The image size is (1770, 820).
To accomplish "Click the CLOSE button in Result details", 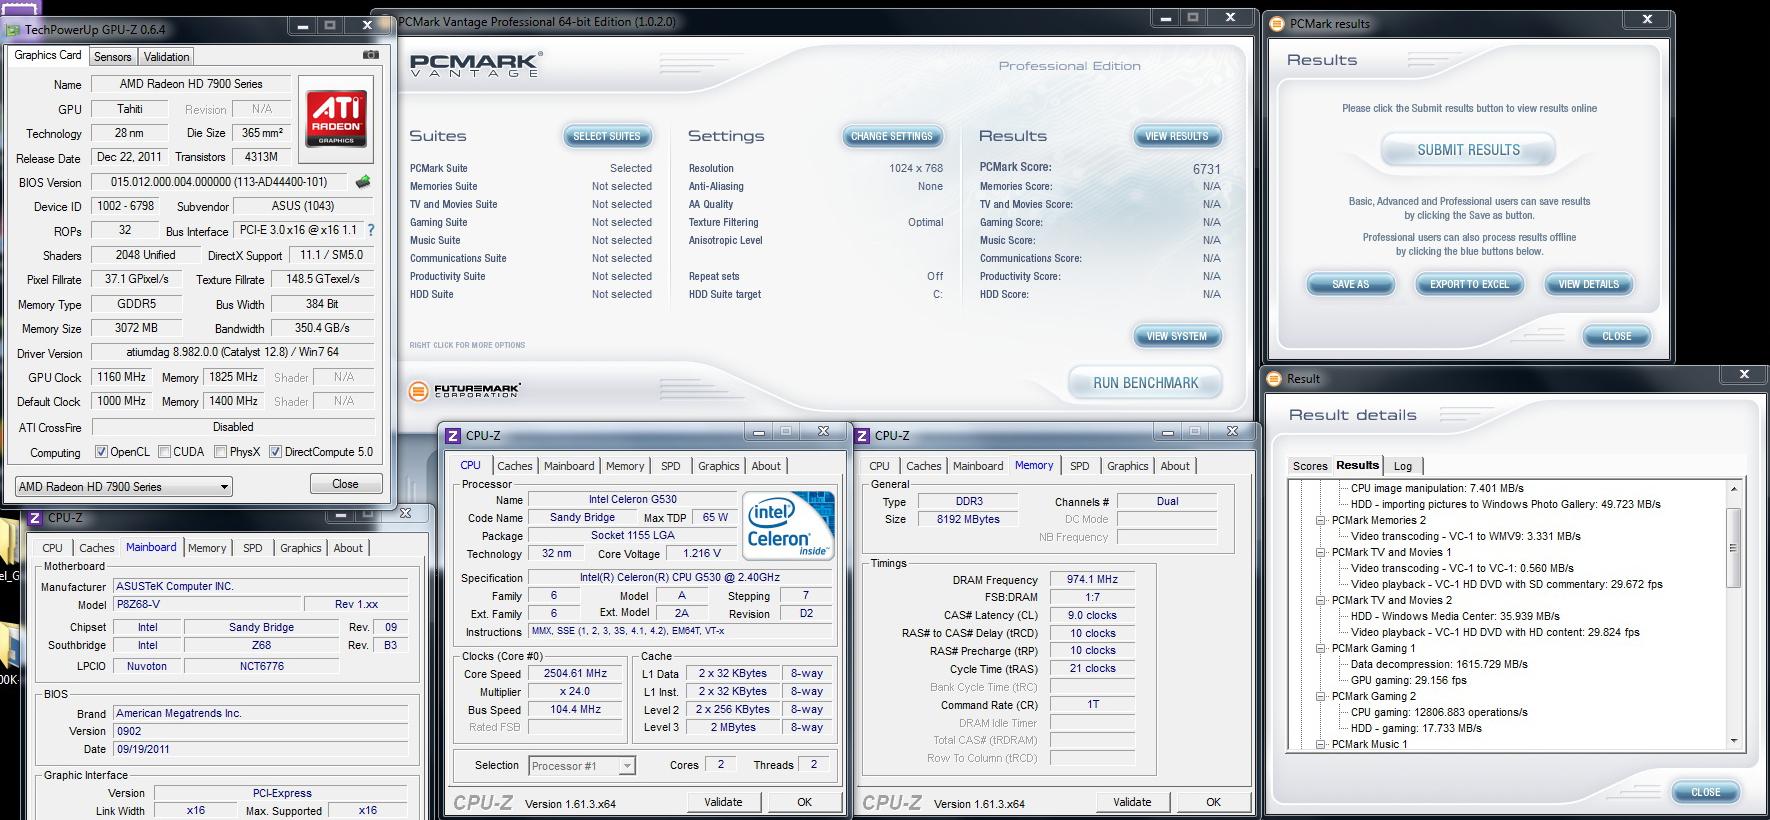I will pyautogui.click(x=1706, y=792).
